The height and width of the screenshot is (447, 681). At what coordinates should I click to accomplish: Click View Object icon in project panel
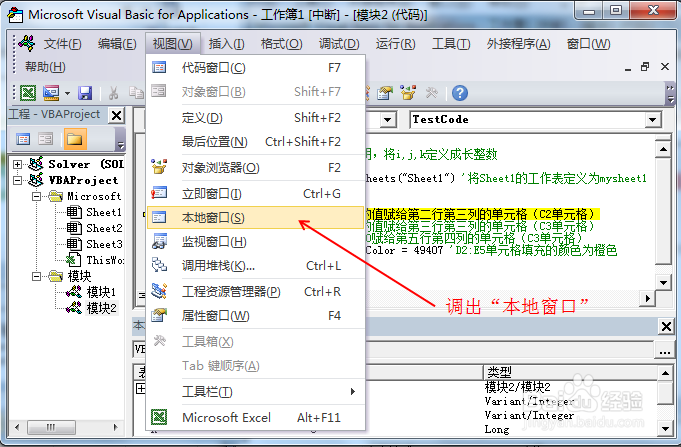tap(45, 139)
